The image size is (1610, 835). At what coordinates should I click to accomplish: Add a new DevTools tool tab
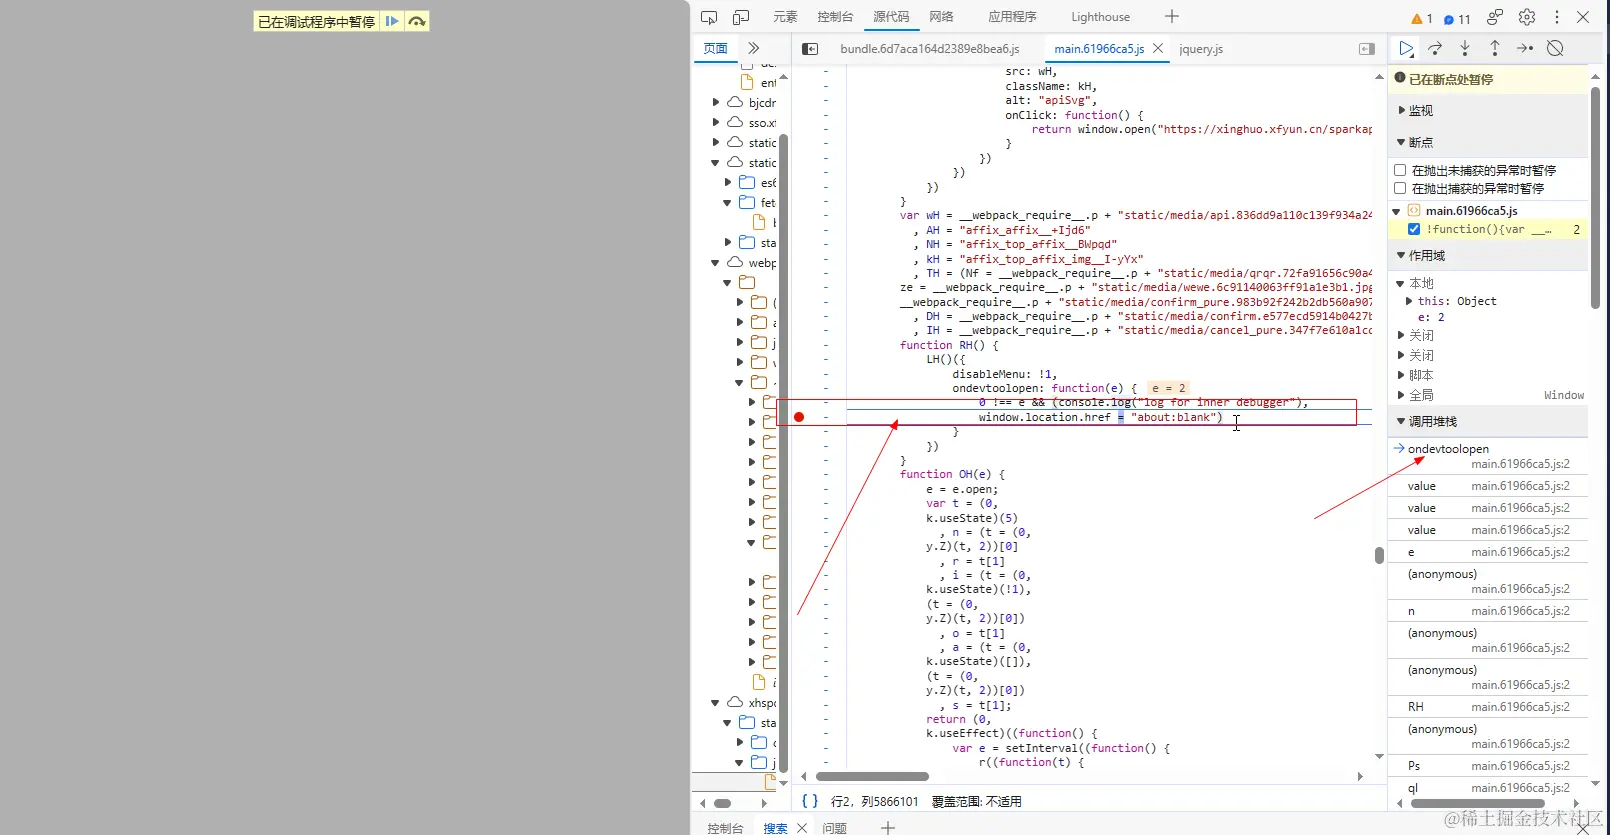tap(1172, 17)
